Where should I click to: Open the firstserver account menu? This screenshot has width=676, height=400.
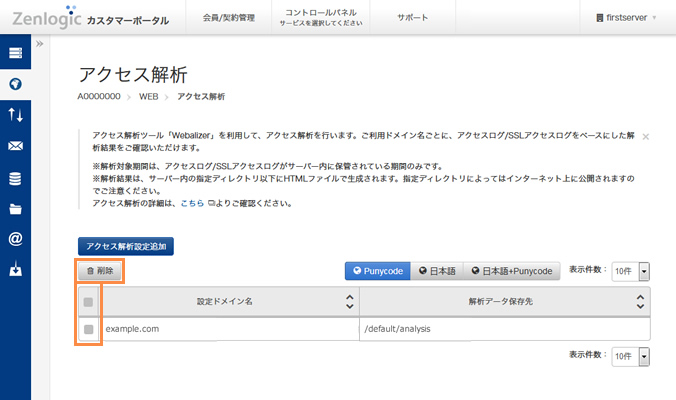click(626, 18)
